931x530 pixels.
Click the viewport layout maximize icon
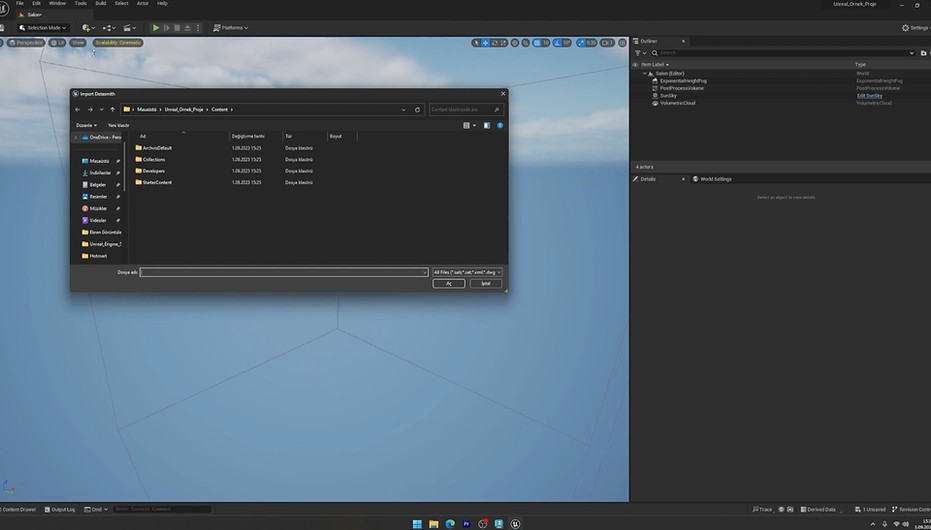point(622,43)
